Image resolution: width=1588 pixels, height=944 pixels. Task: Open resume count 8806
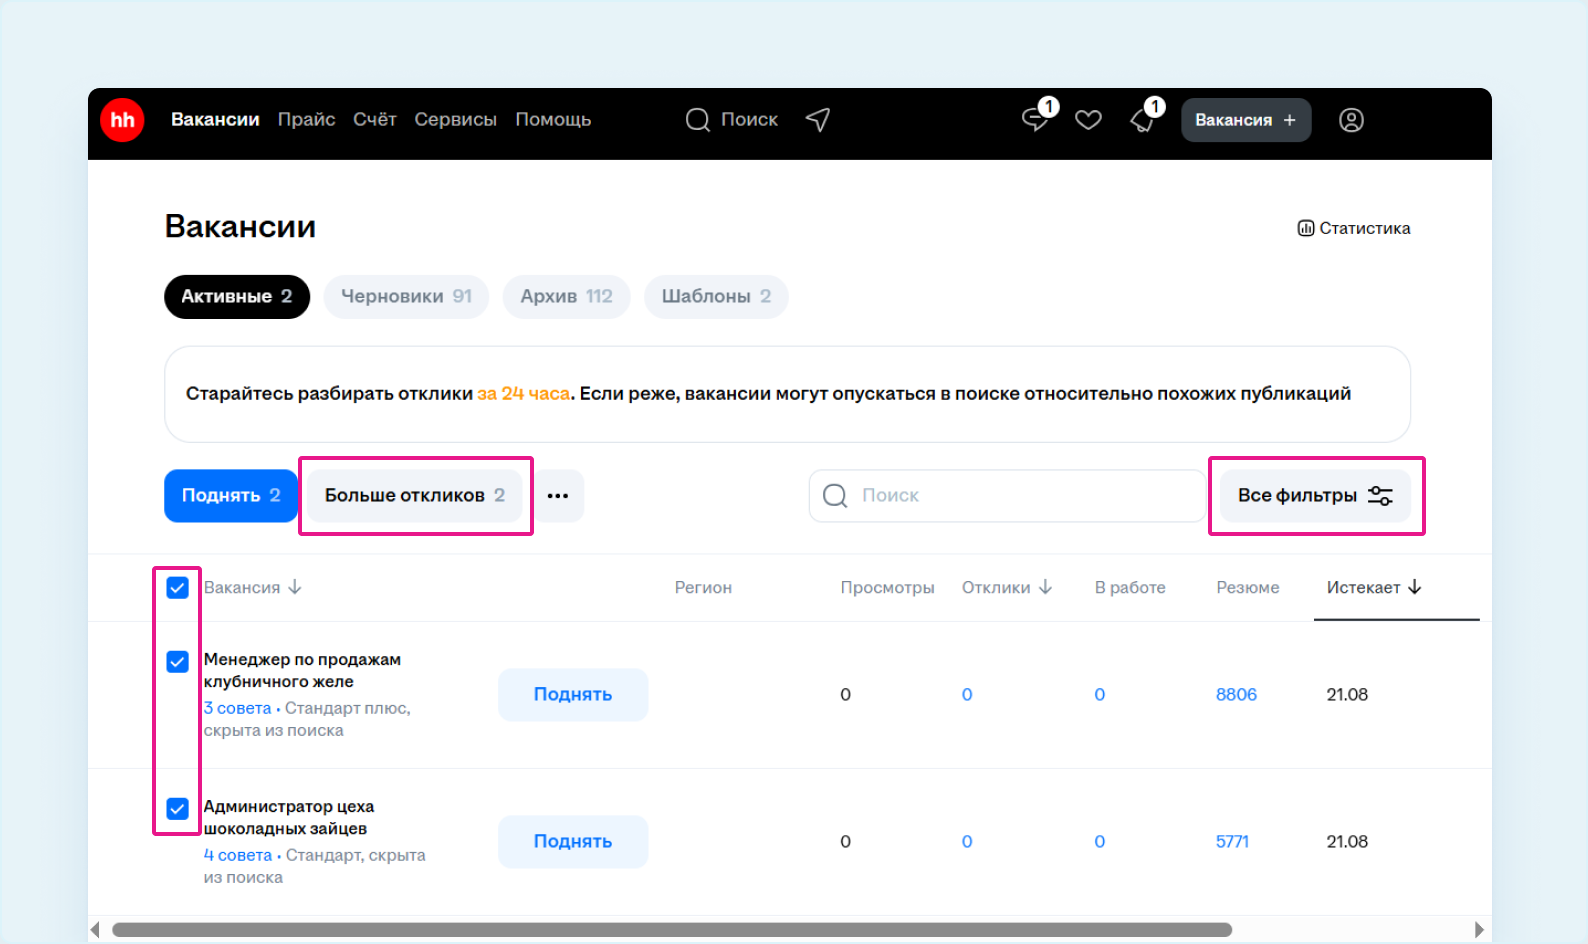(1236, 695)
